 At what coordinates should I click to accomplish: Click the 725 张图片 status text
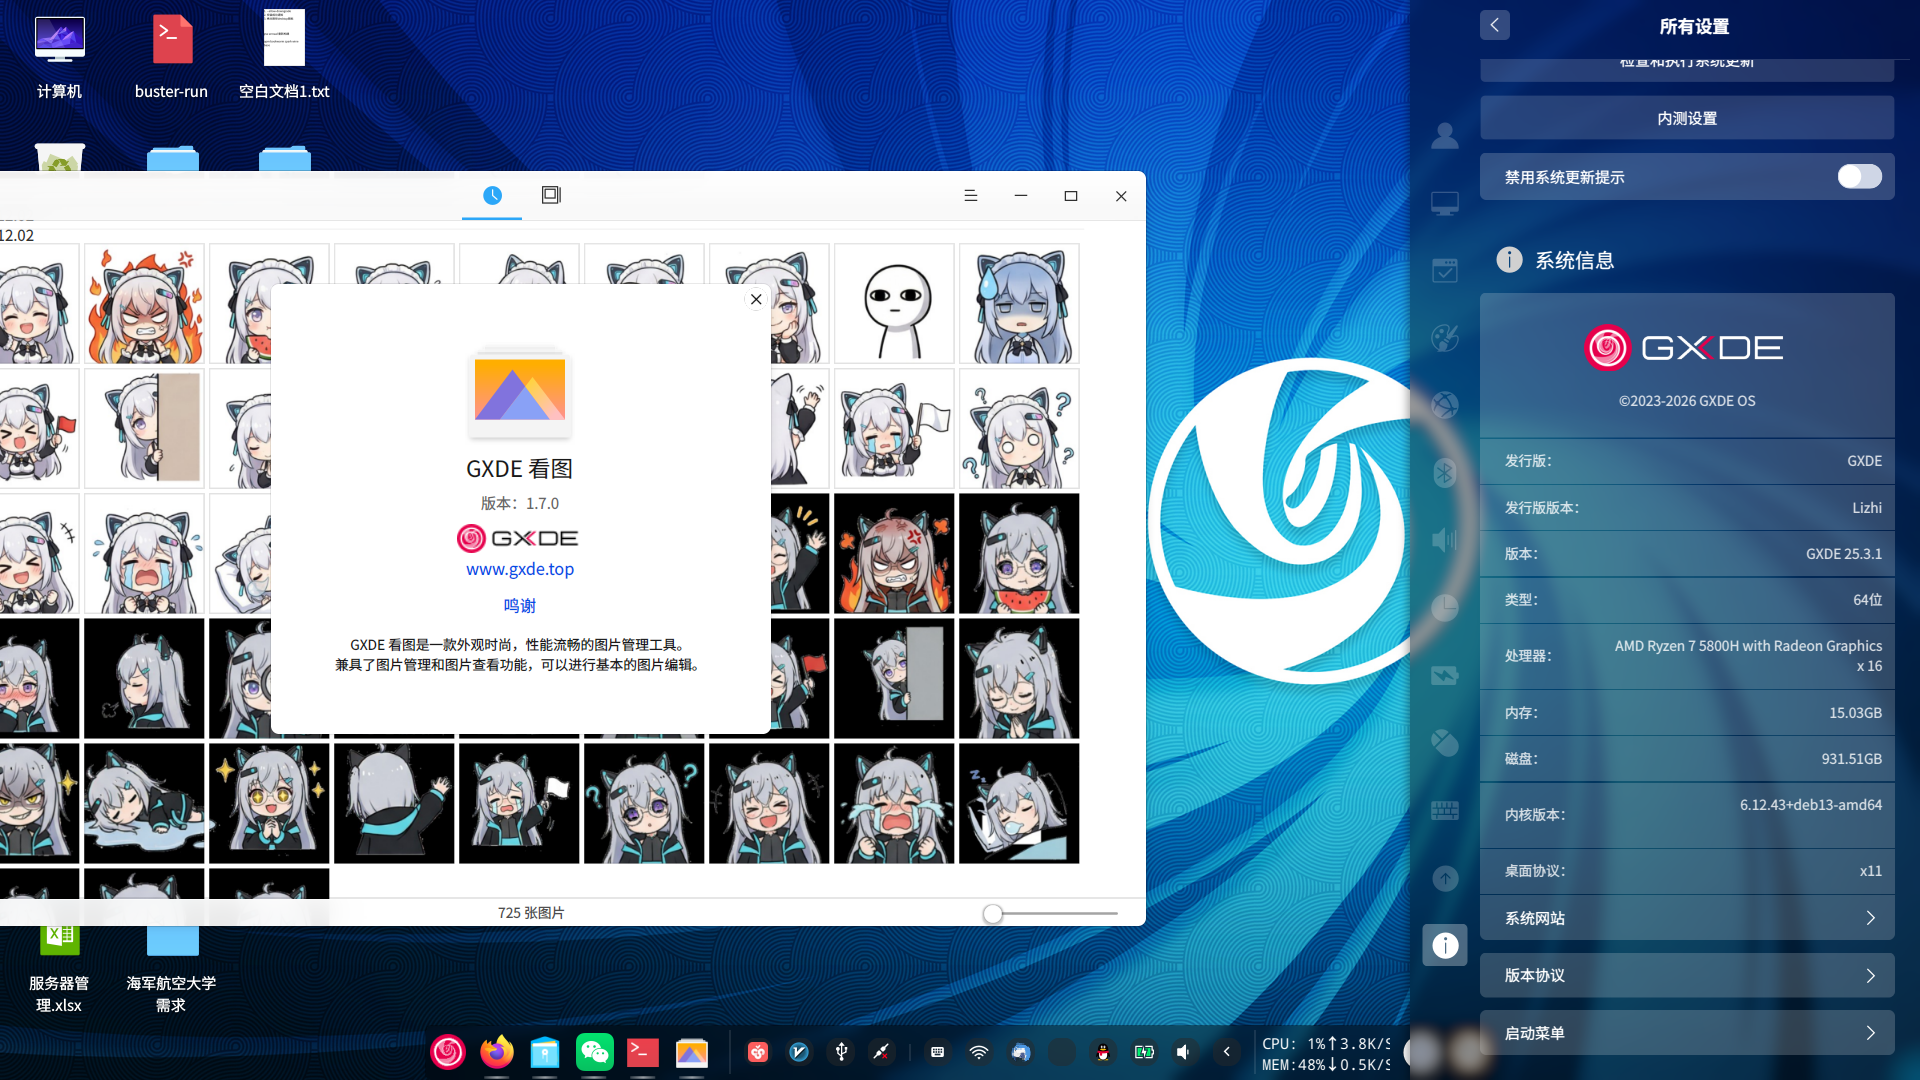531,913
